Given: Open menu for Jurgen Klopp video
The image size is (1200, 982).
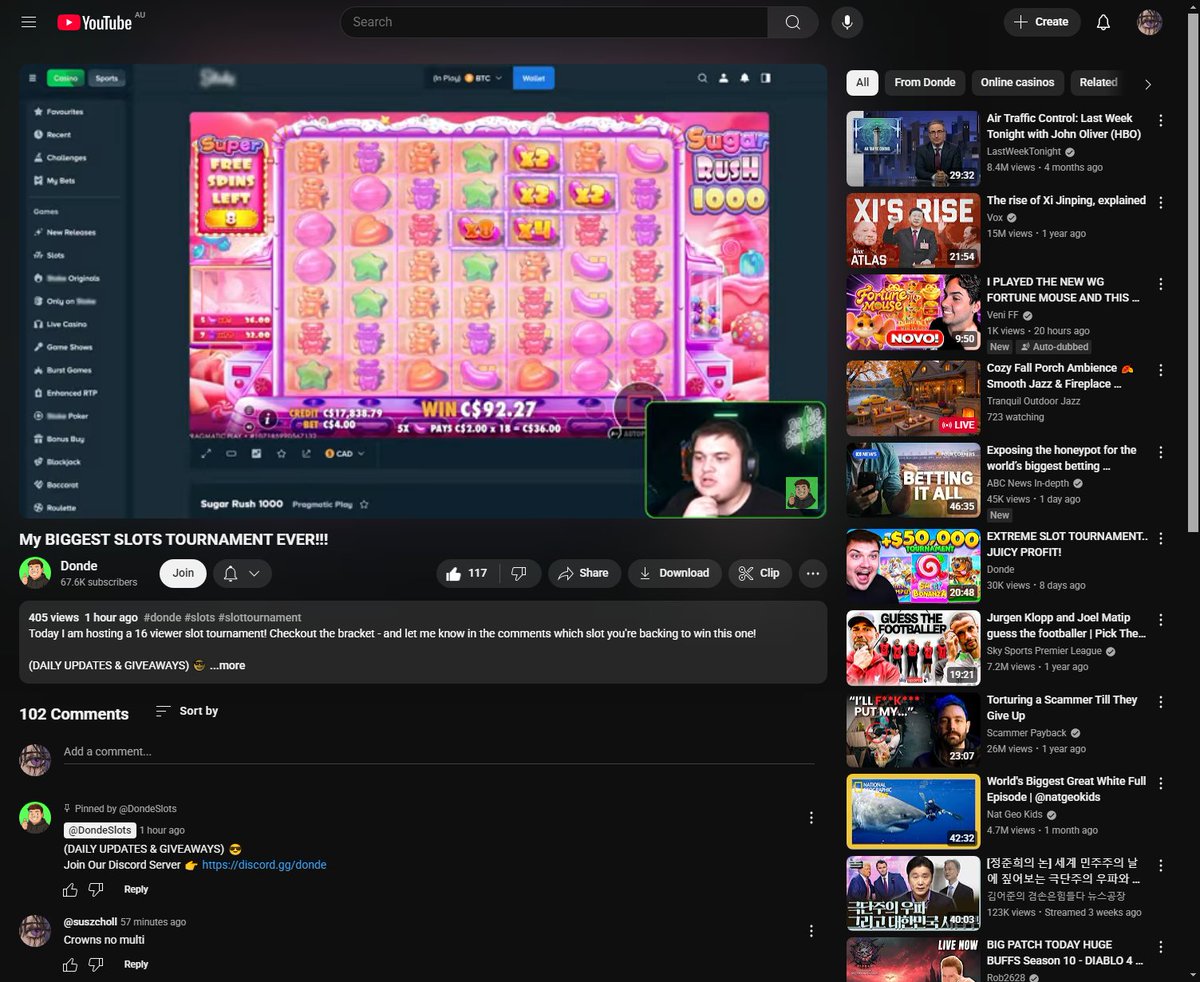Looking at the screenshot, I should point(1160,620).
